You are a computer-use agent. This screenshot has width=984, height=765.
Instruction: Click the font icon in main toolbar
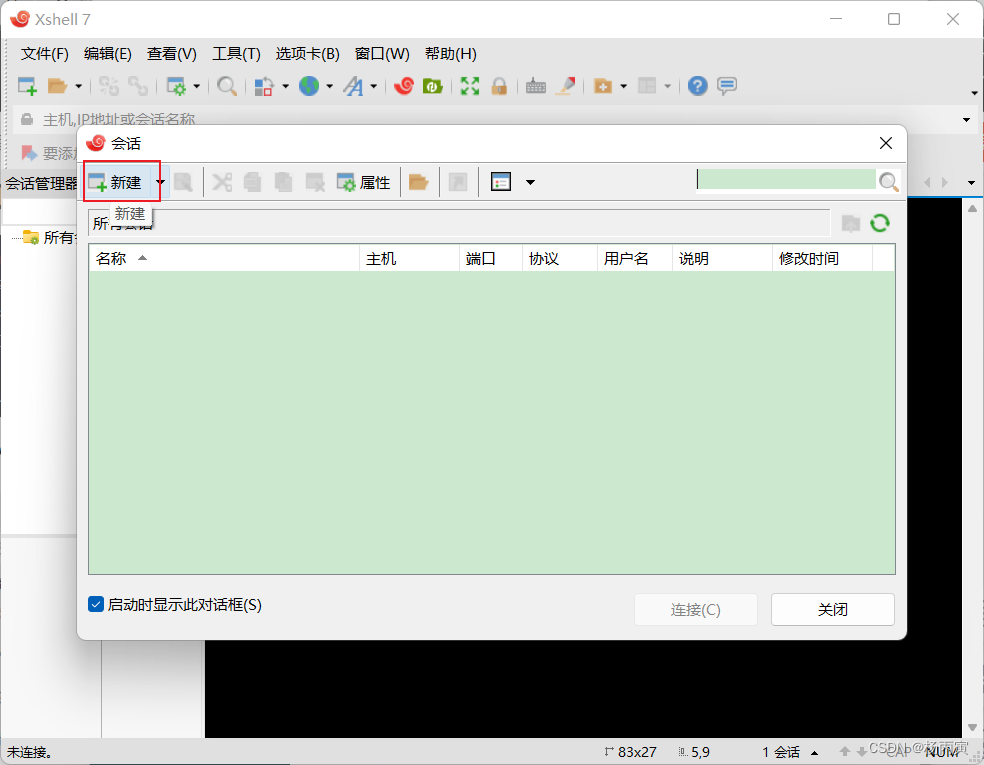pyautogui.click(x=353, y=86)
